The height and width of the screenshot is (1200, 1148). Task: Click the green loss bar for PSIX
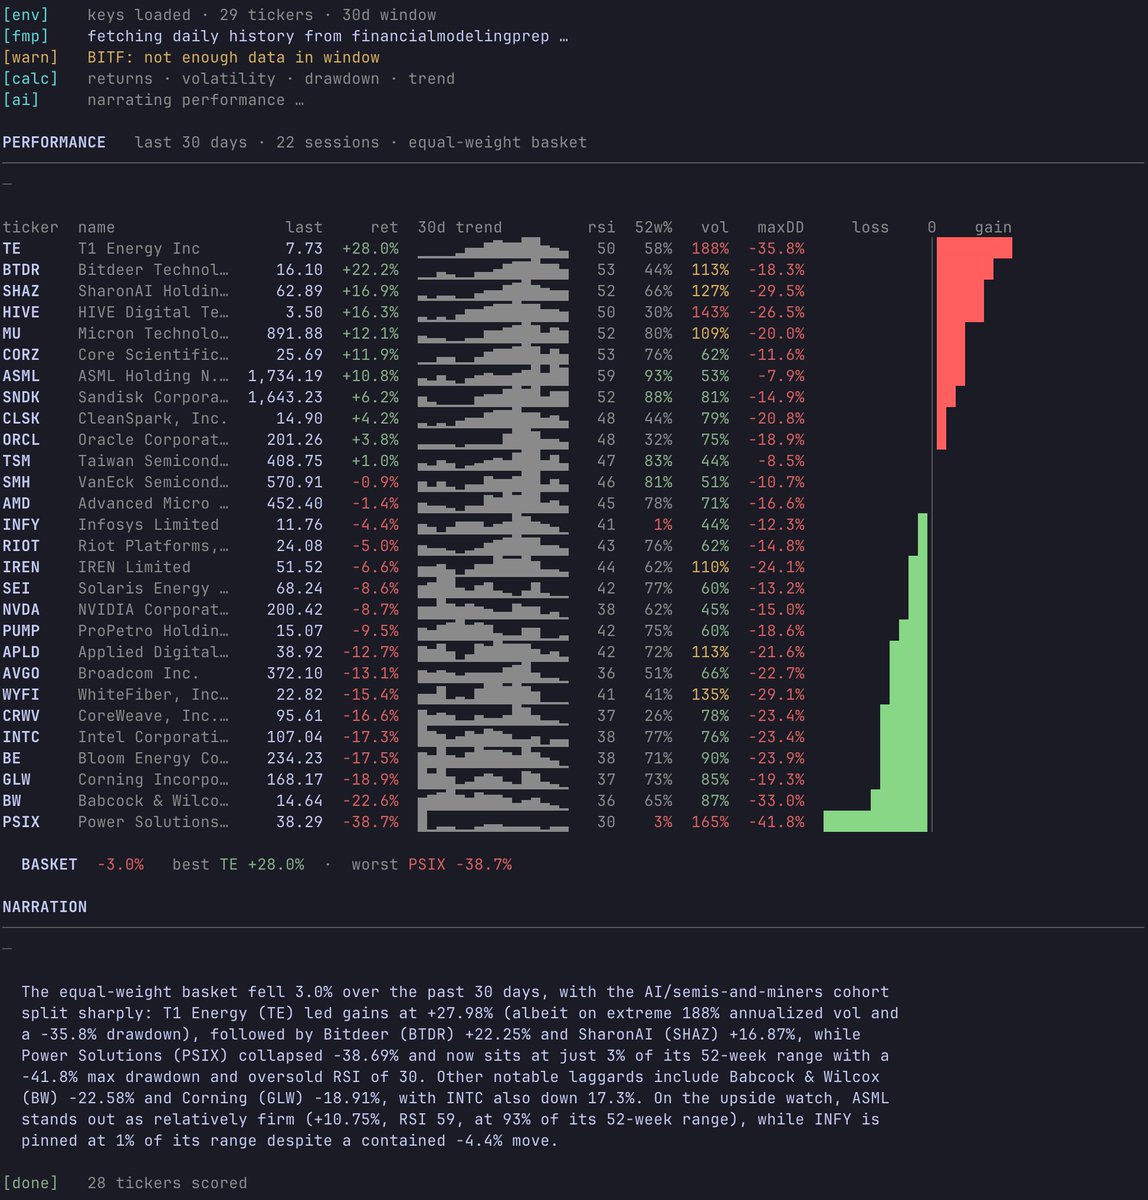coord(875,822)
